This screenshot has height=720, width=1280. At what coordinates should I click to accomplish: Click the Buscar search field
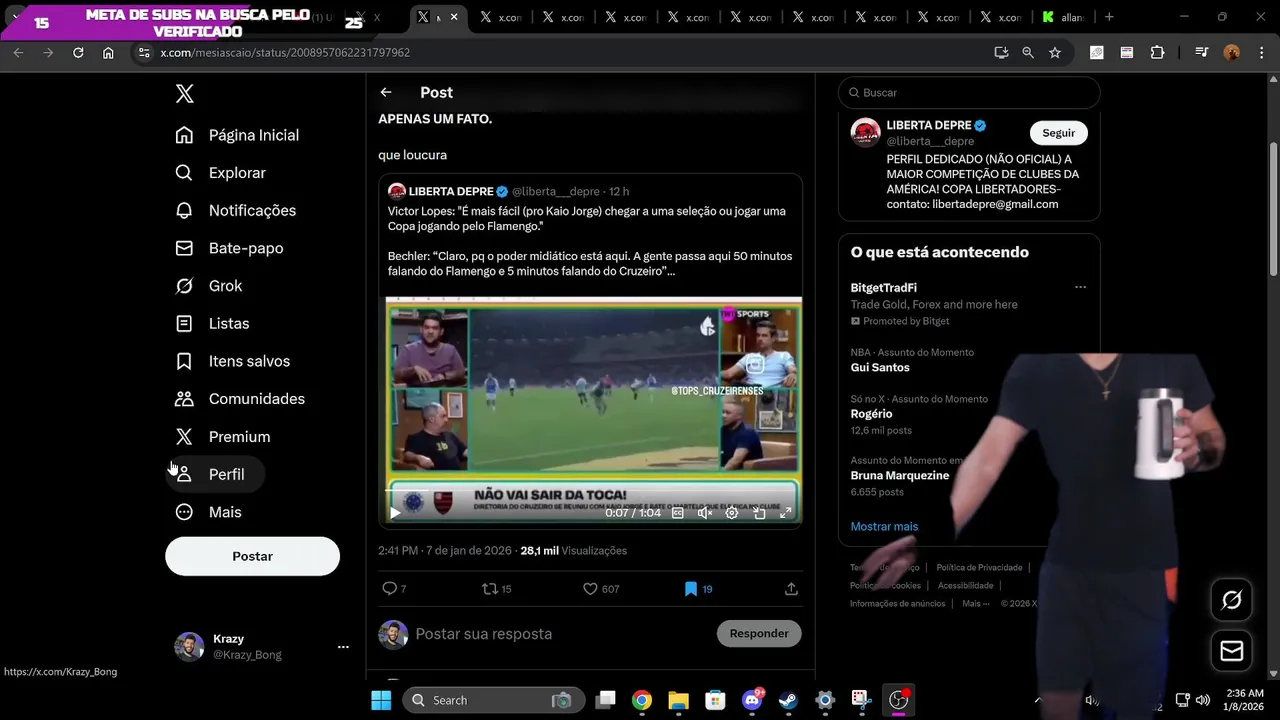coord(969,92)
